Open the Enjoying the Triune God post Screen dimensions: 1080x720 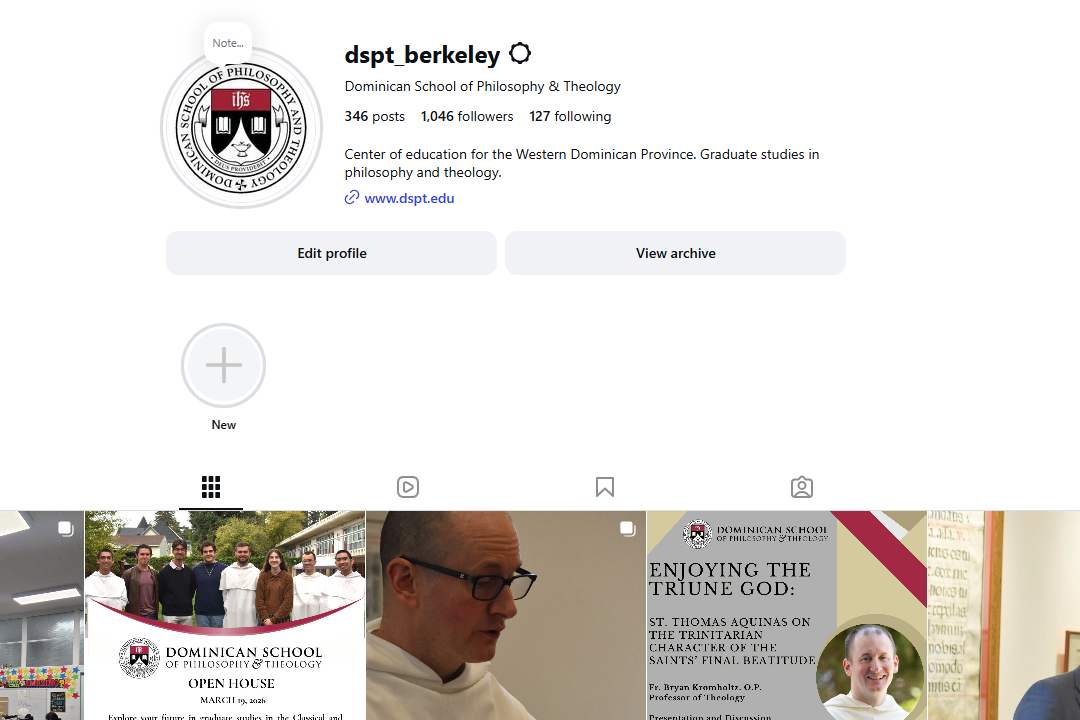pos(787,615)
